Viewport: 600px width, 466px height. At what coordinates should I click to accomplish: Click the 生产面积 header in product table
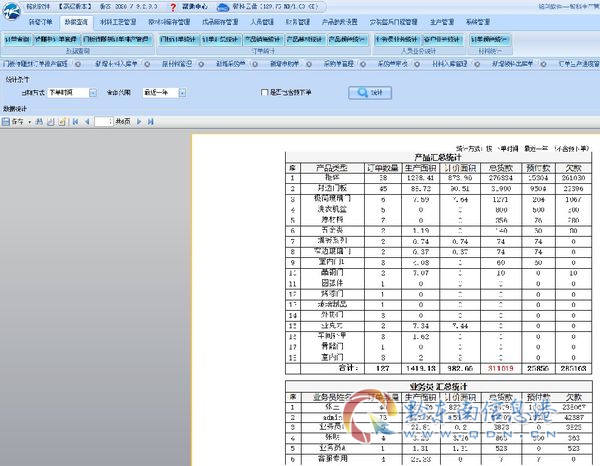421,168
